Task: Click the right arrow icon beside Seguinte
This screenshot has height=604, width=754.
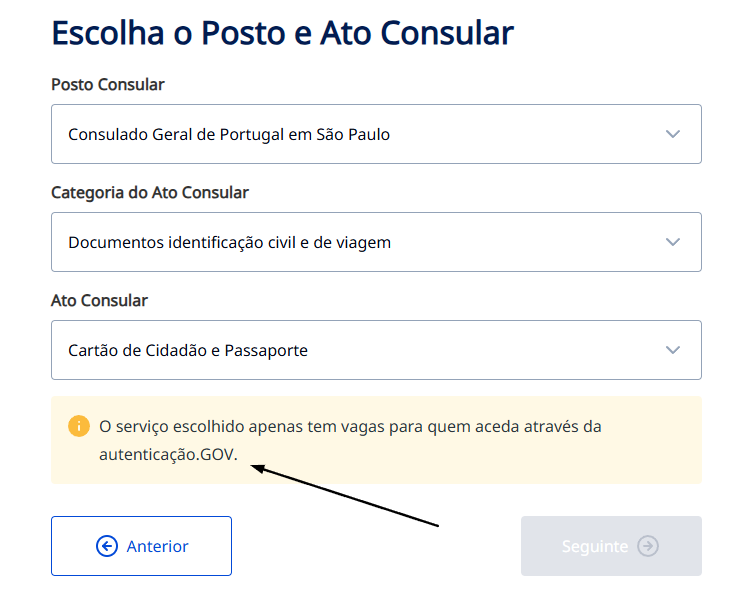Action: tap(648, 546)
